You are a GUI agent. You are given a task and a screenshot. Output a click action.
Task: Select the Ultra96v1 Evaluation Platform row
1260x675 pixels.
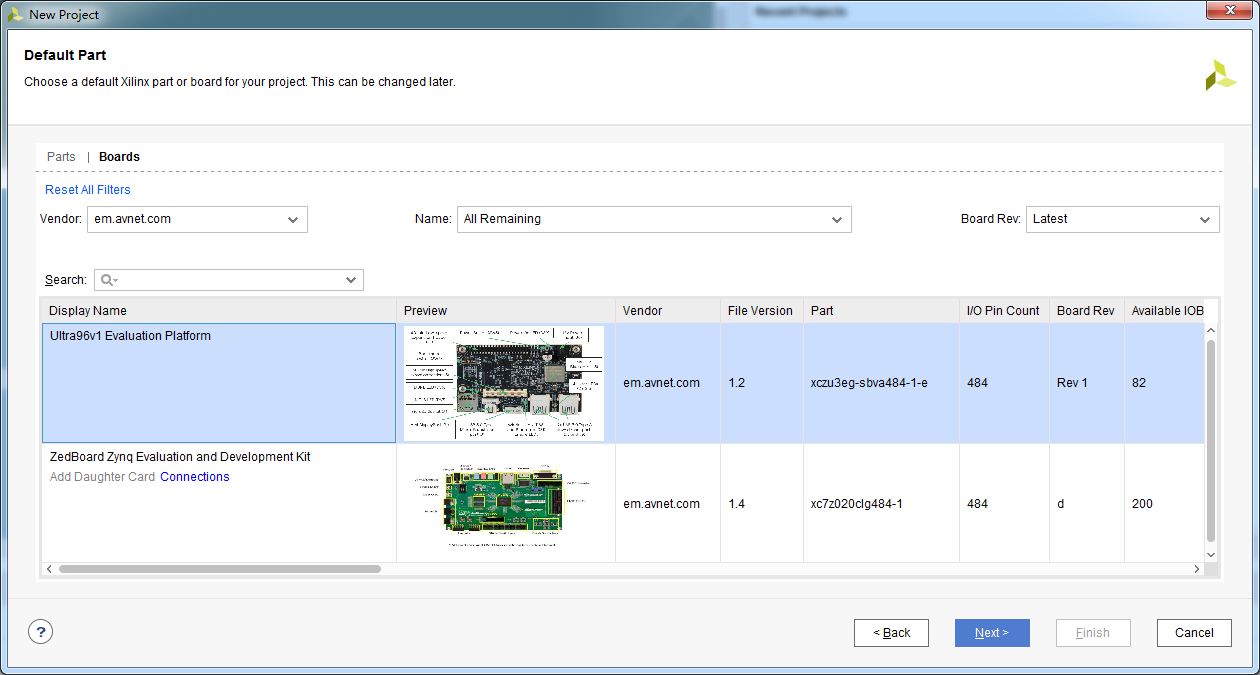click(x=622, y=383)
